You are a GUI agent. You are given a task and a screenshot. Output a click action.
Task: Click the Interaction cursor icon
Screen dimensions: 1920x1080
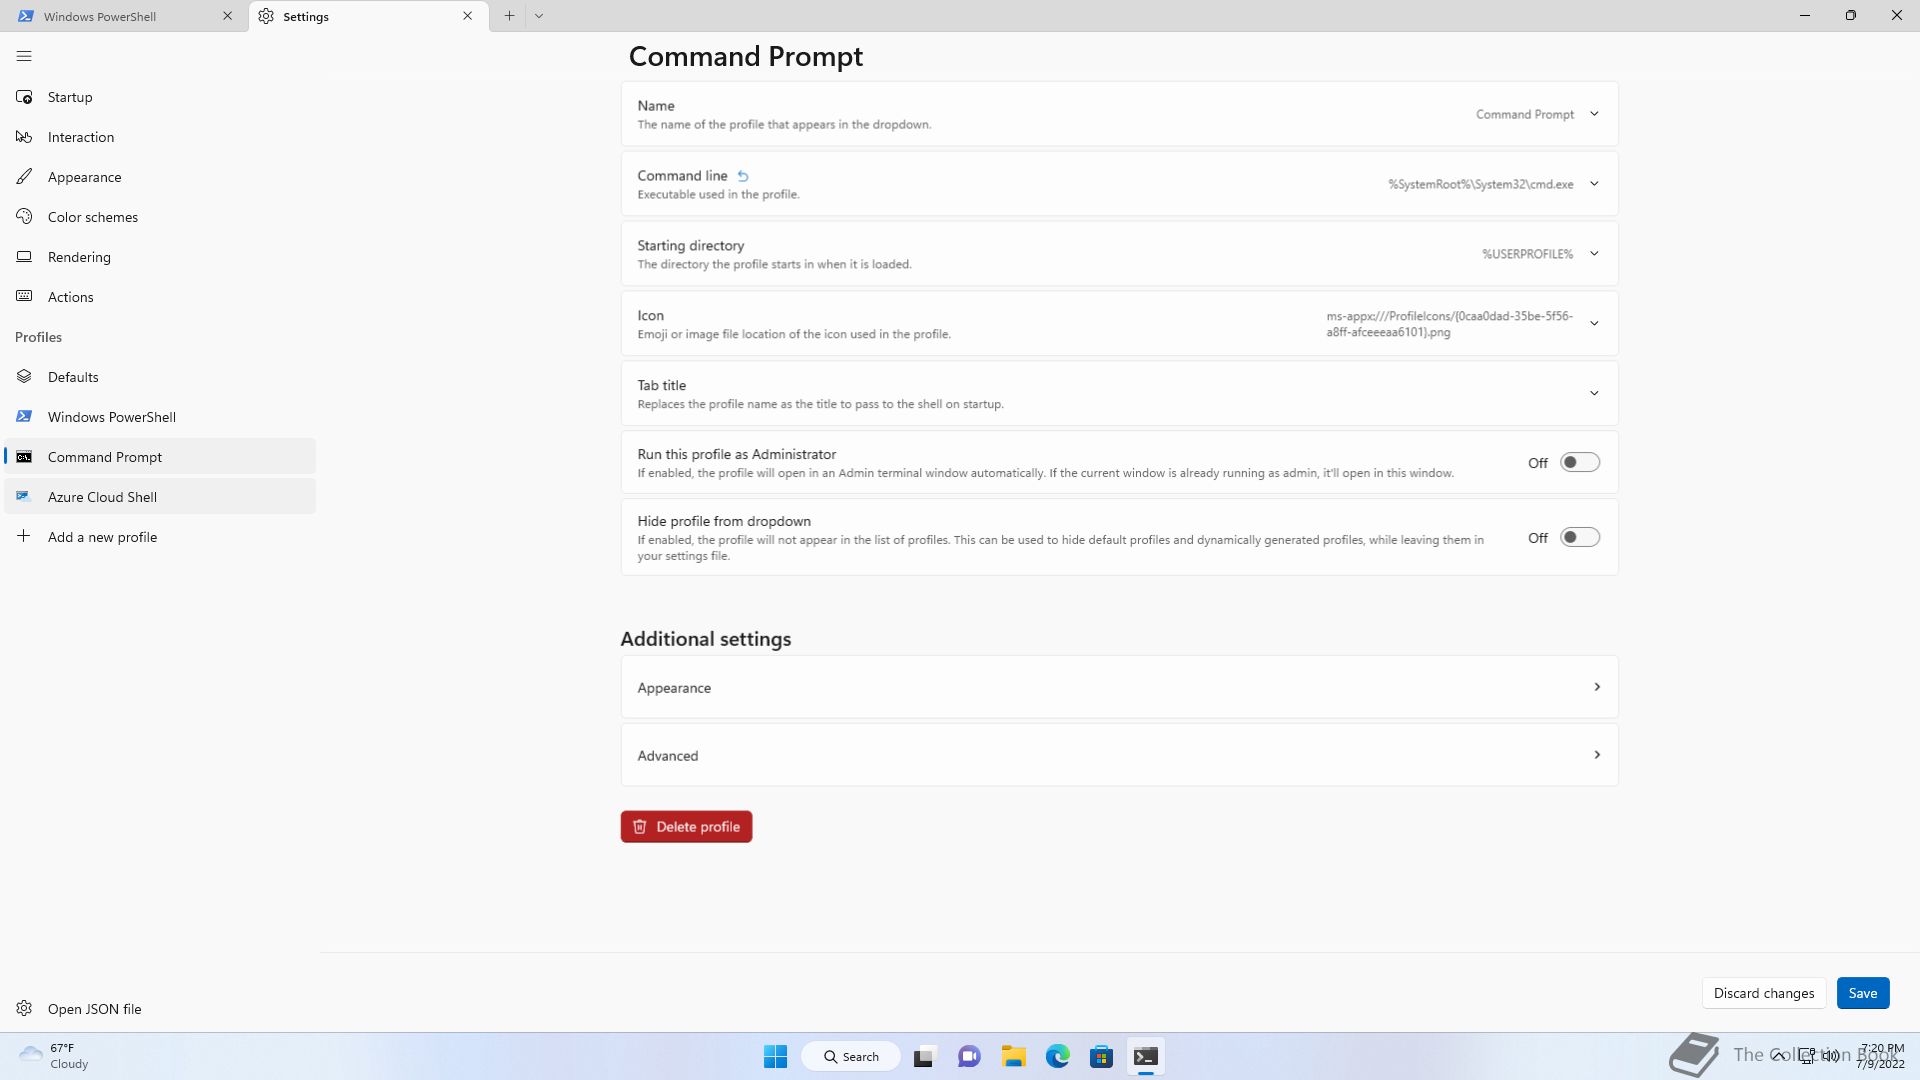coord(24,137)
